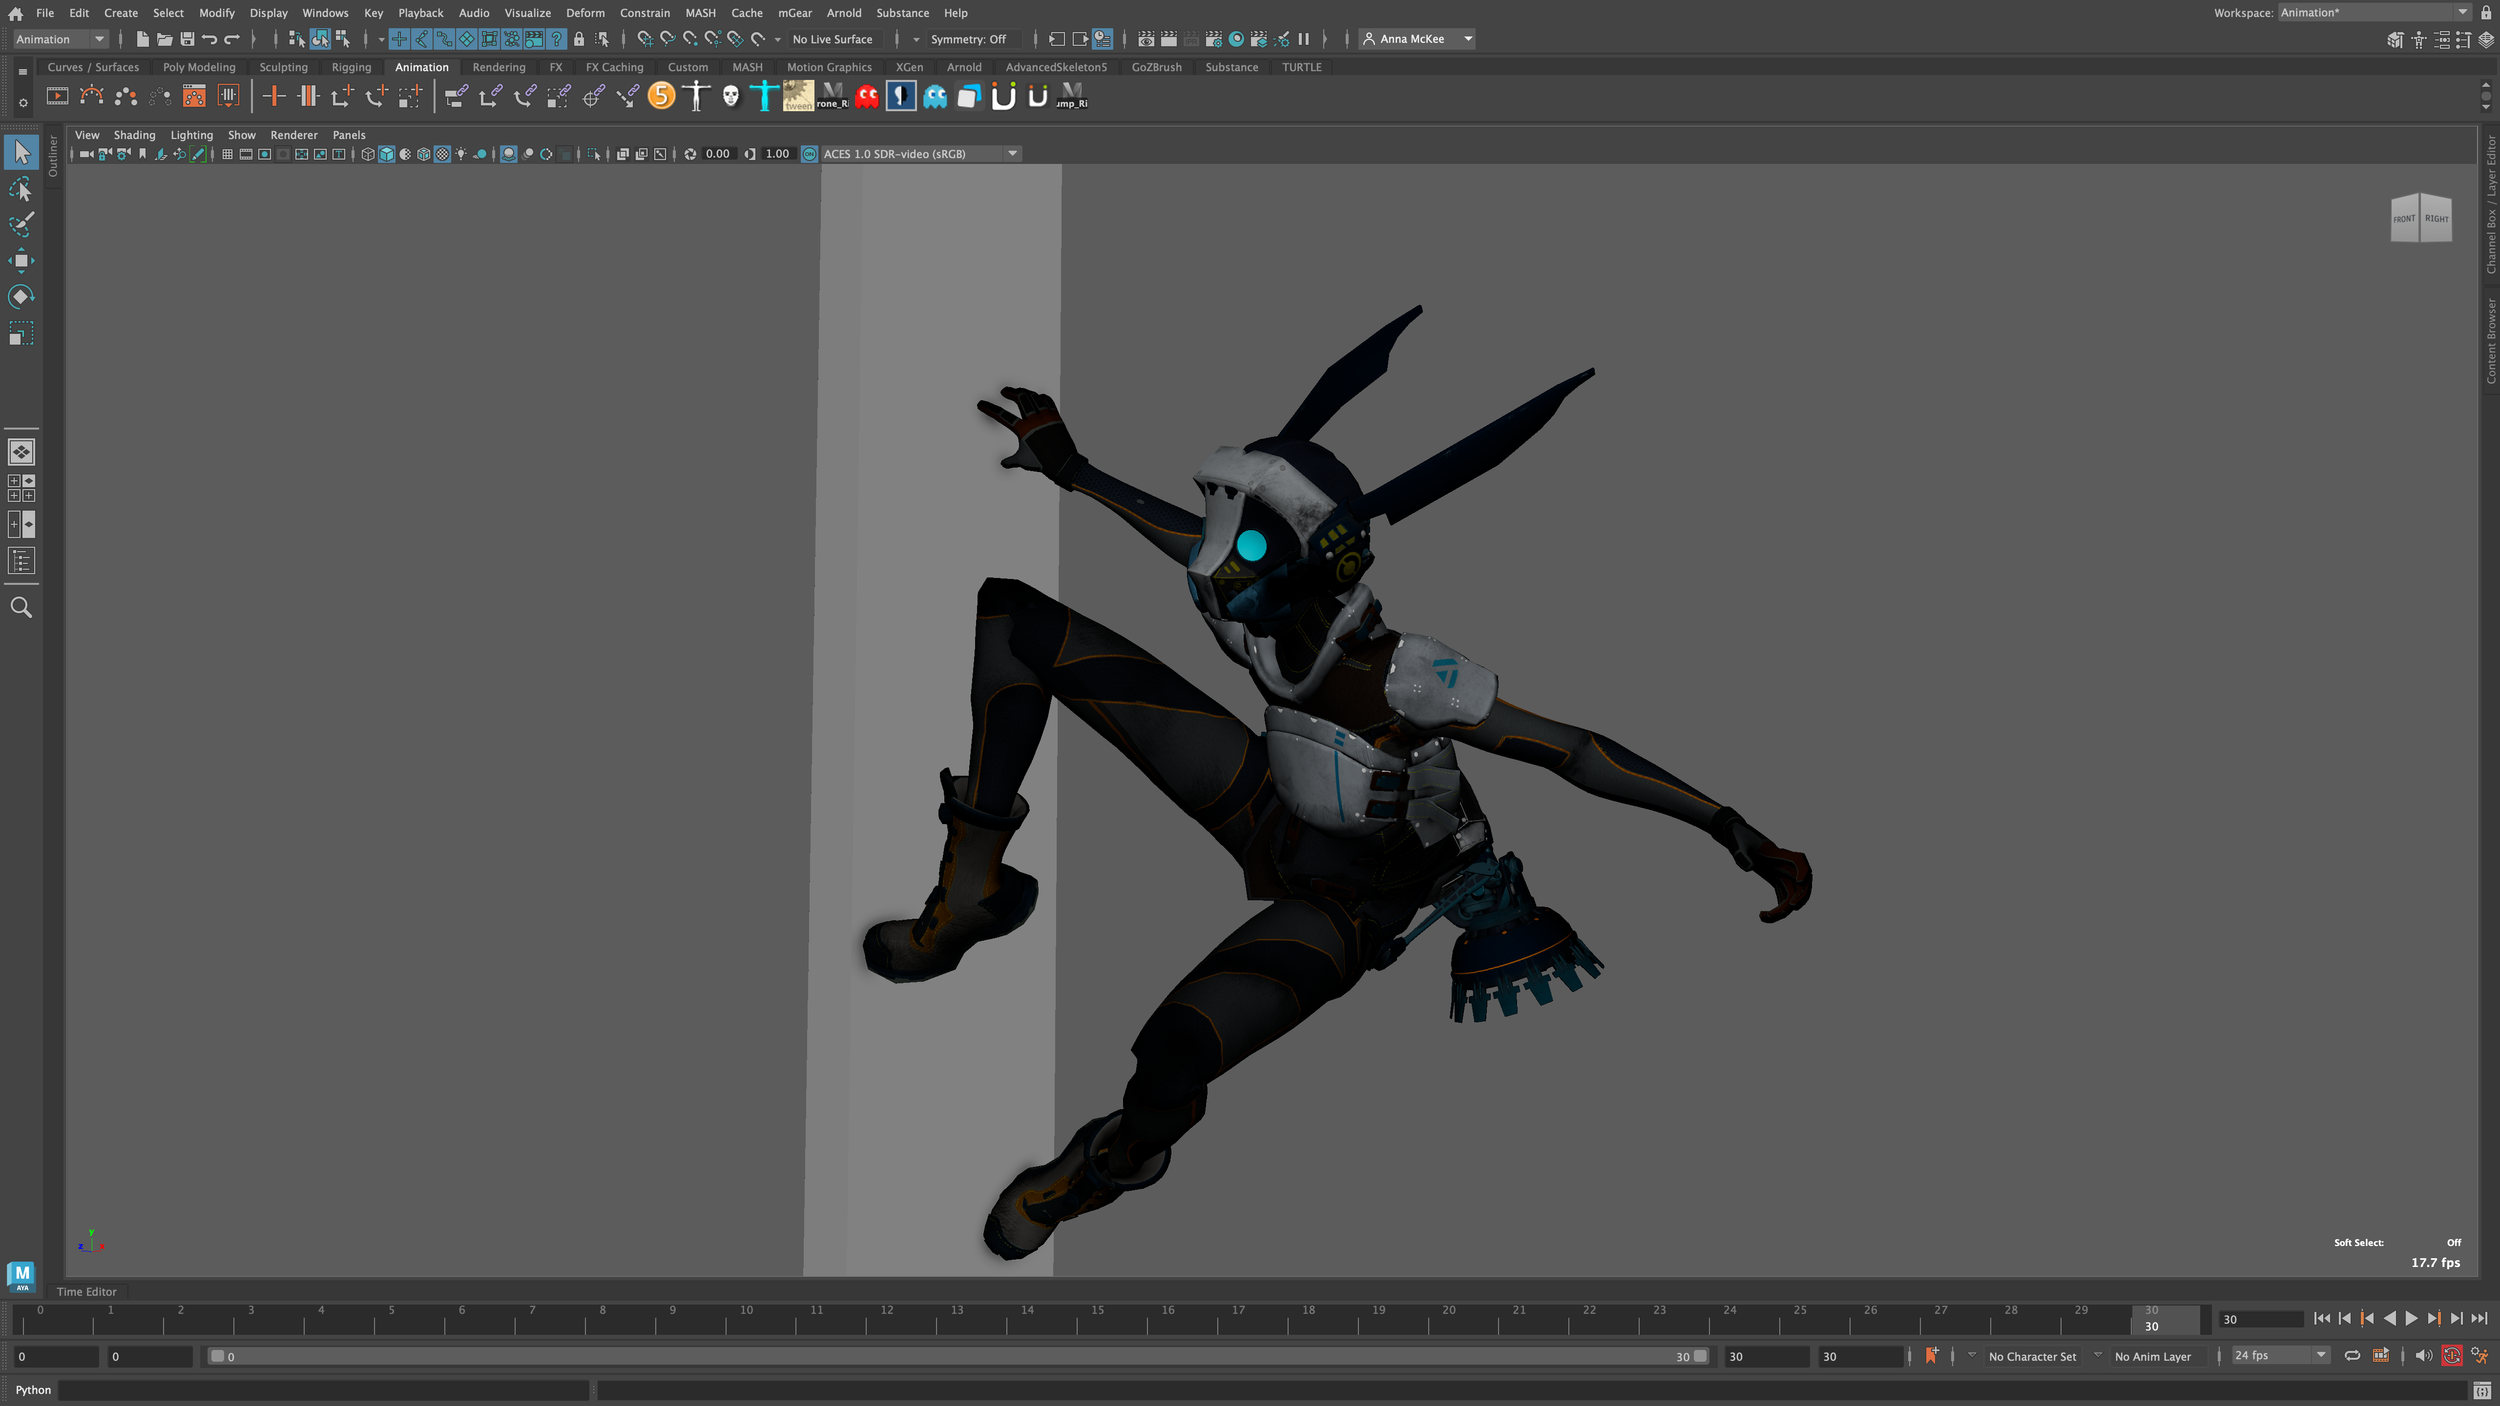Toggle playback looping button
Viewport: 2500px width, 1406px height.
2352,1356
